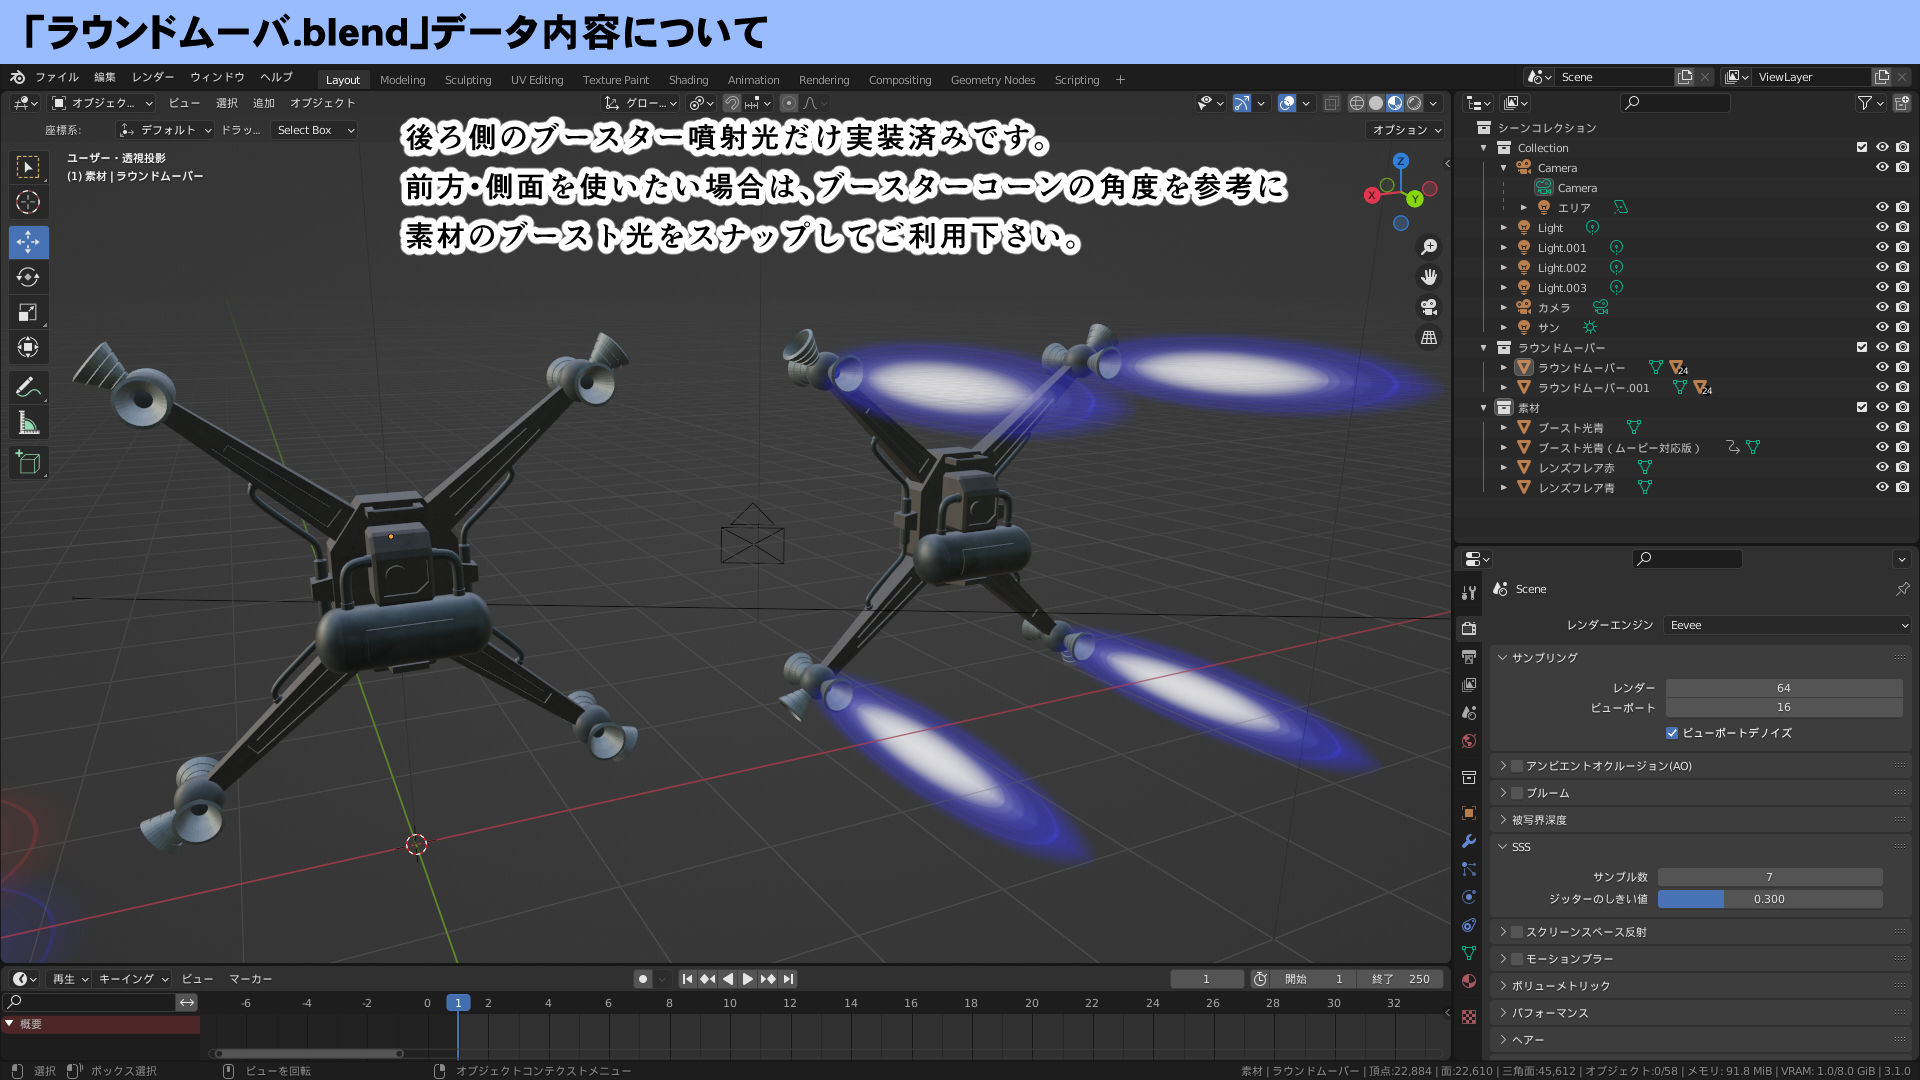Image resolution: width=1920 pixels, height=1080 pixels.
Task: Click the オプション button above the viewport
Action: click(1404, 129)
